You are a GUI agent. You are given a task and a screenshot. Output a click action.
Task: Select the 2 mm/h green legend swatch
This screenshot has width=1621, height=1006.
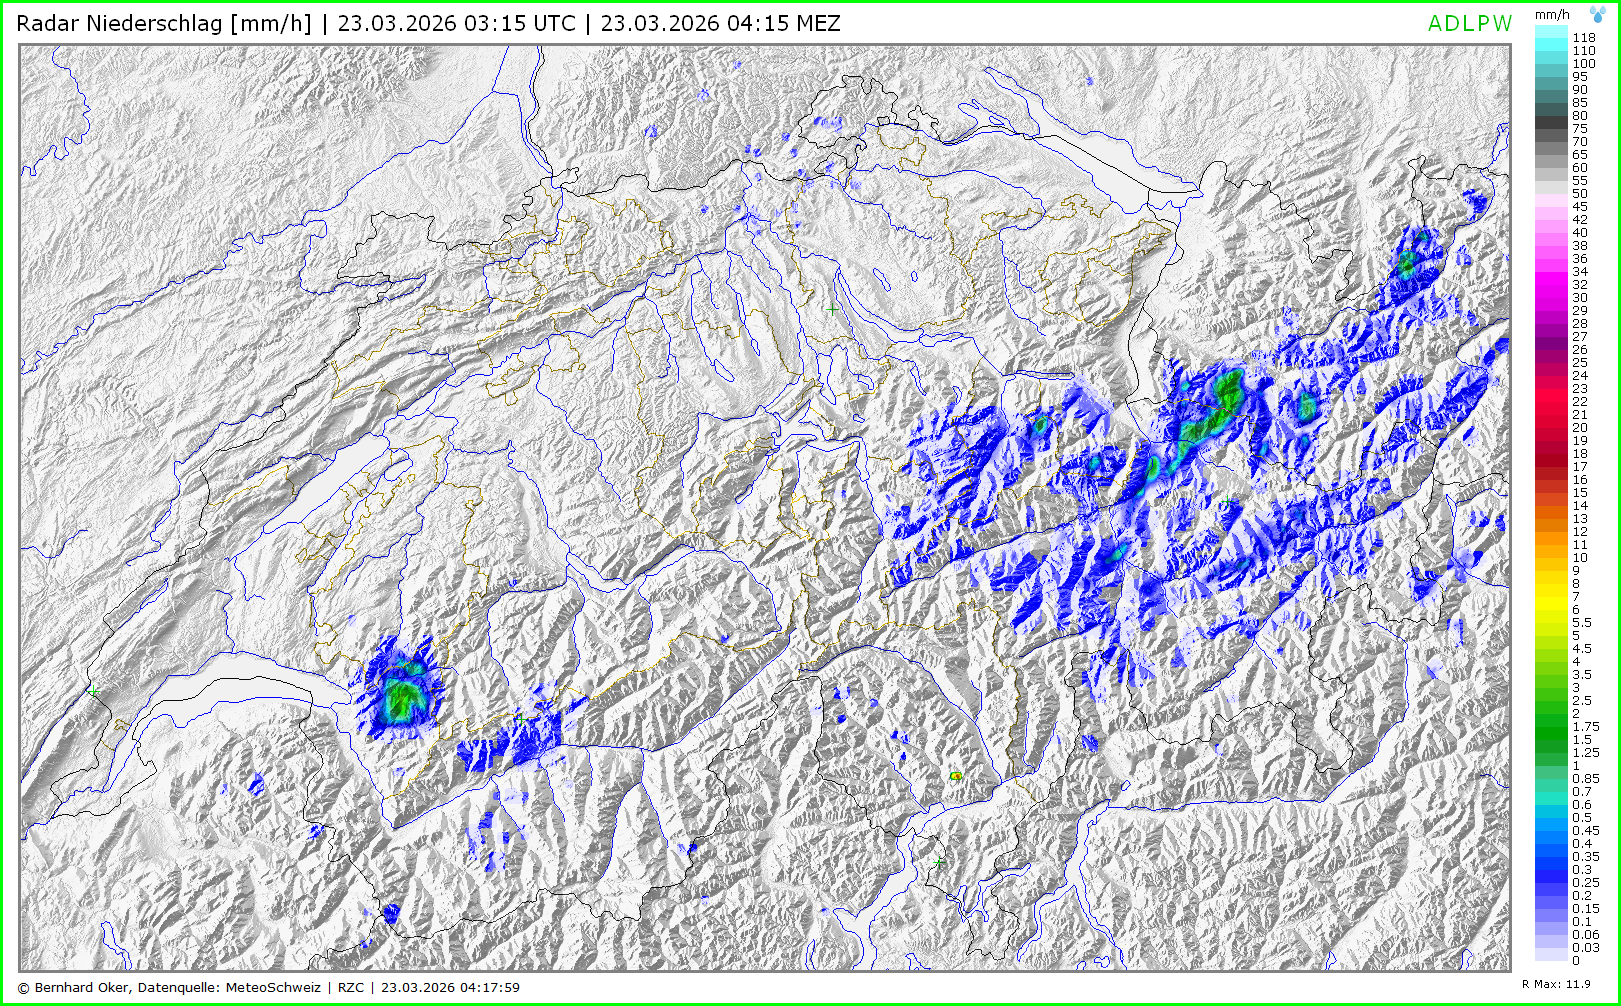1551,713
